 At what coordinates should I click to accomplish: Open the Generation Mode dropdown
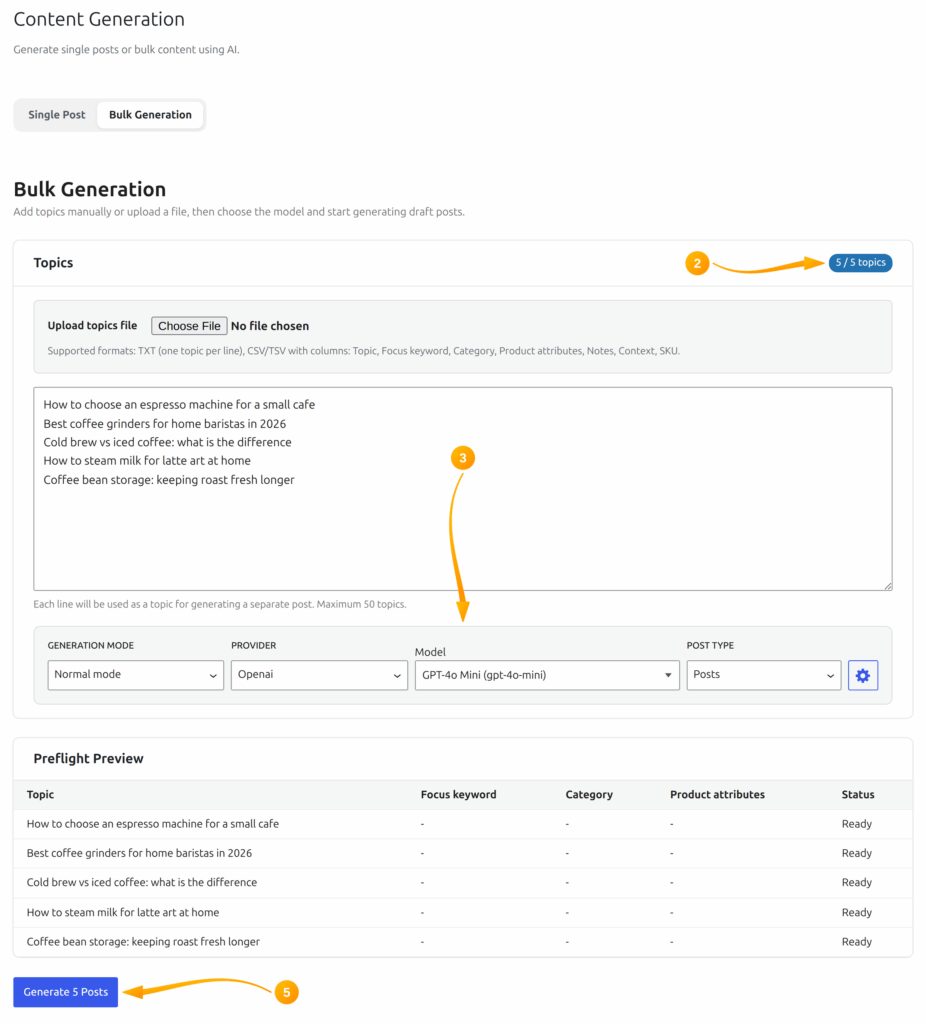pos(135,675)
